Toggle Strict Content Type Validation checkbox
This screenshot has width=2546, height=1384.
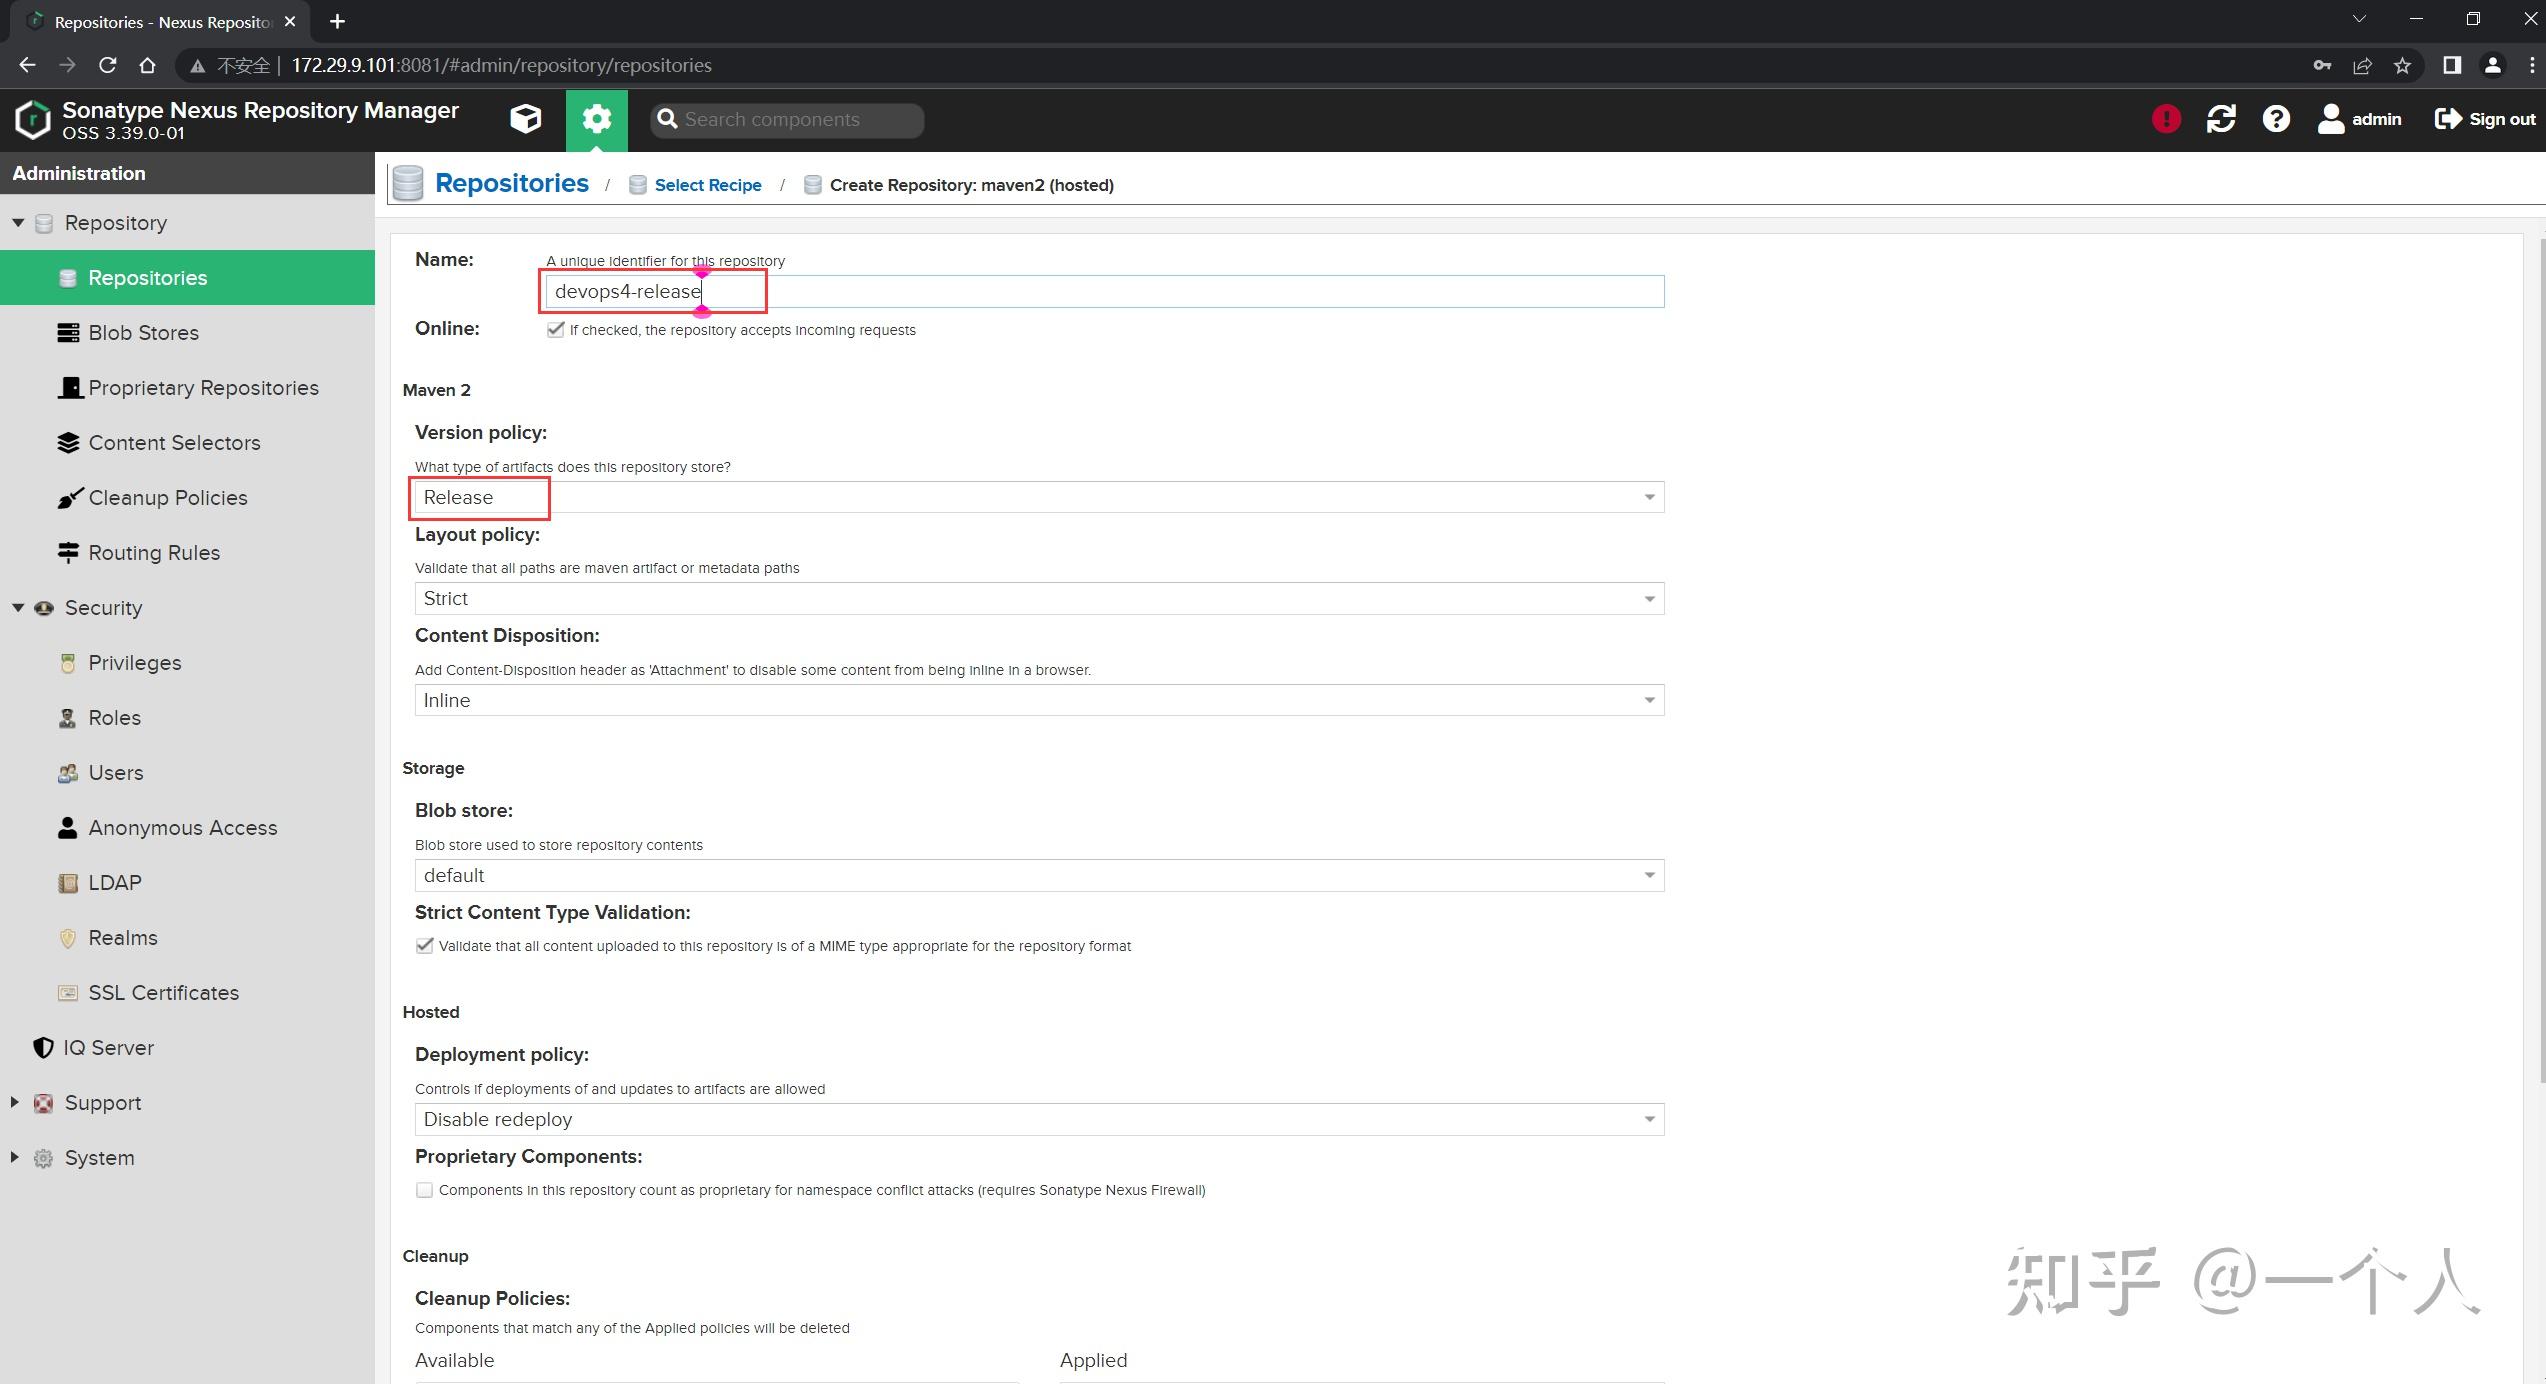pyautogui.click(x=425, y=945)
